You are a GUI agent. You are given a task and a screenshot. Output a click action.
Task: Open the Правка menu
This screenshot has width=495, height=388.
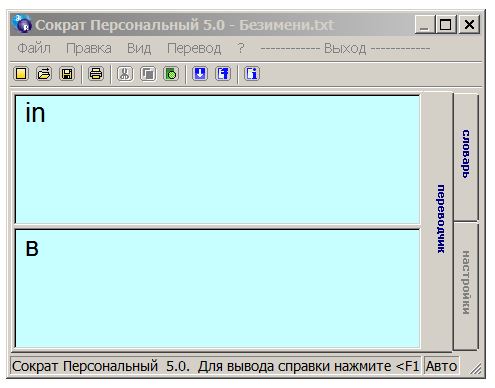[89, 48]
